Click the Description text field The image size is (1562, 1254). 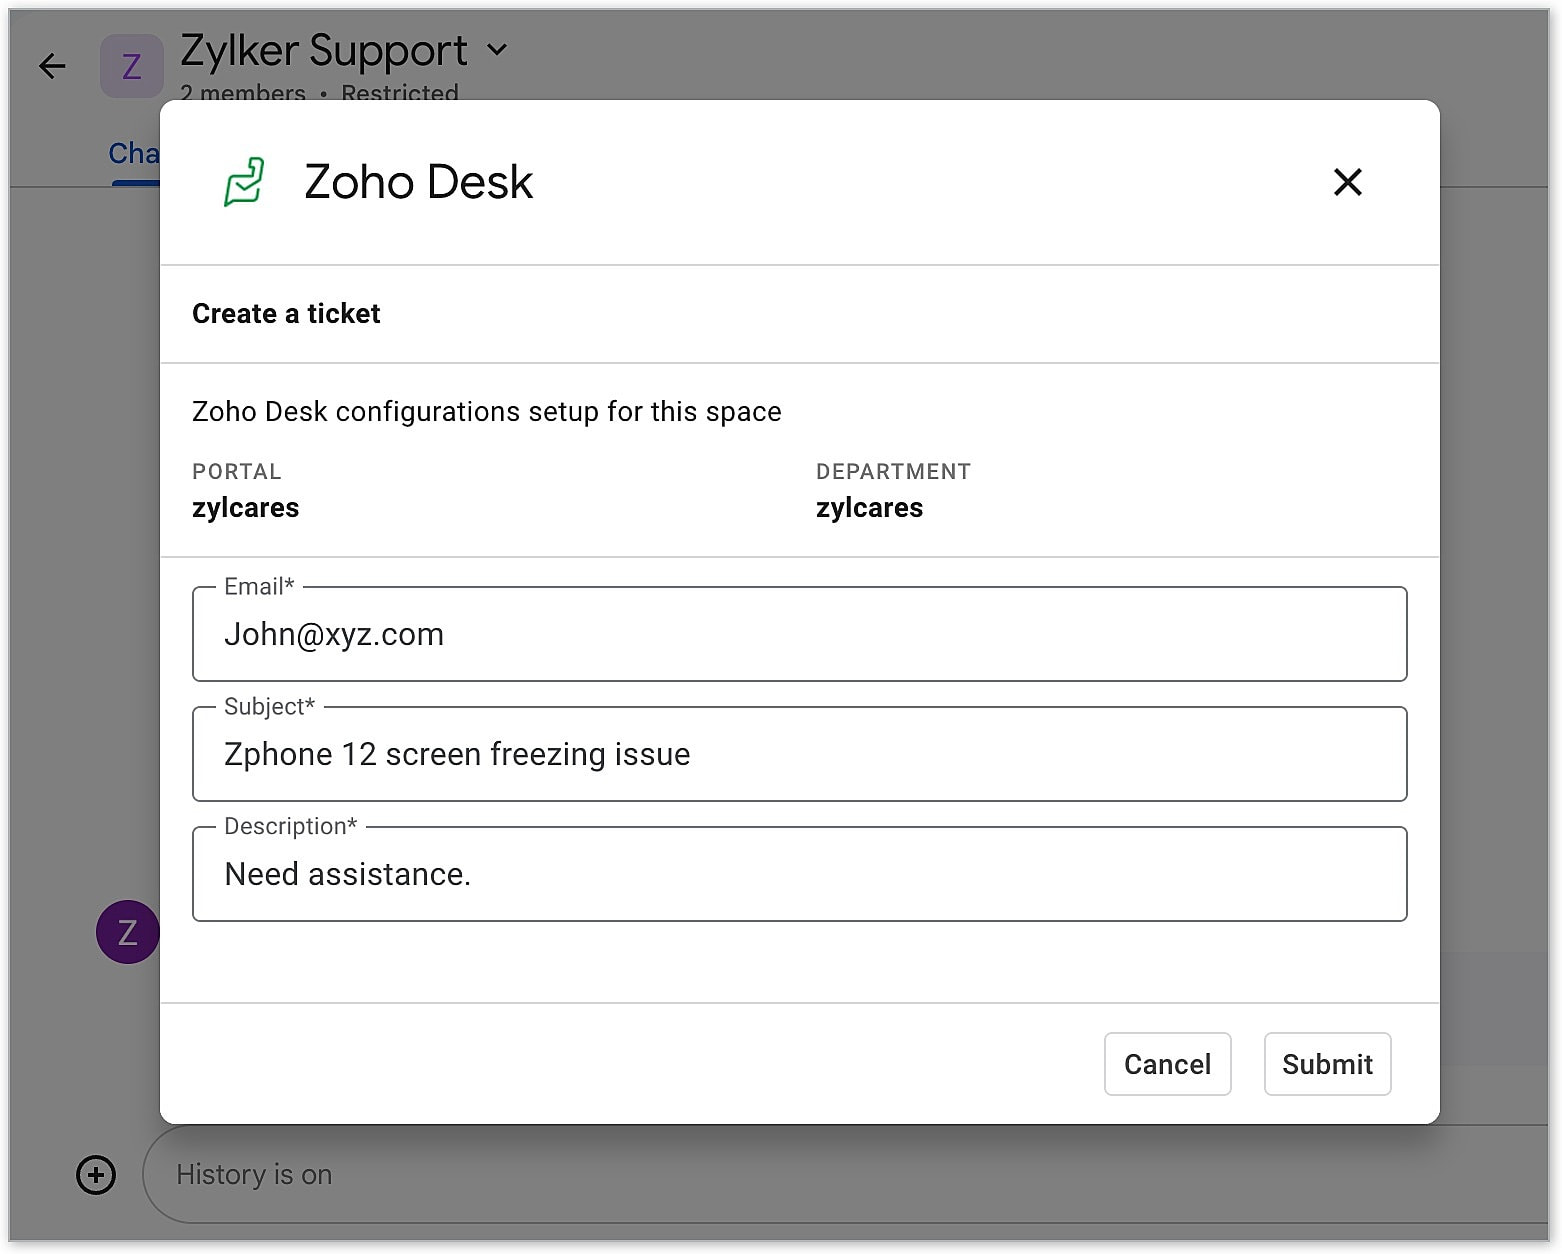[799, 875]
